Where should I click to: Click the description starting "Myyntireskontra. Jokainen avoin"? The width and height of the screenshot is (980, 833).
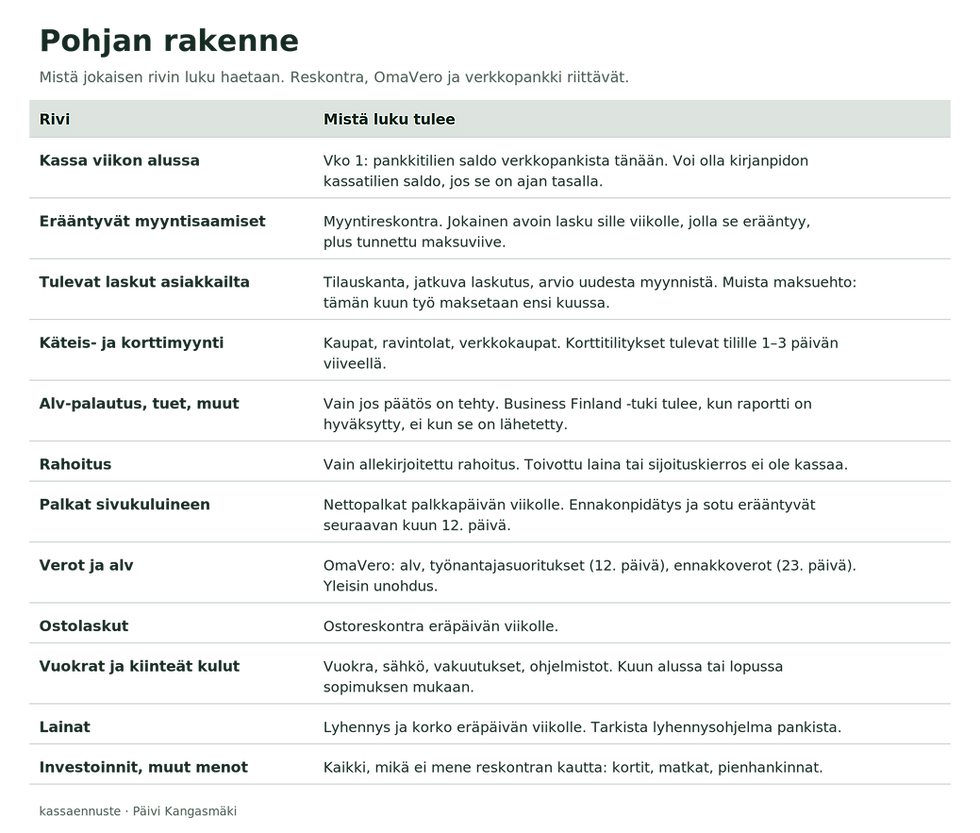tap(566, 231)
